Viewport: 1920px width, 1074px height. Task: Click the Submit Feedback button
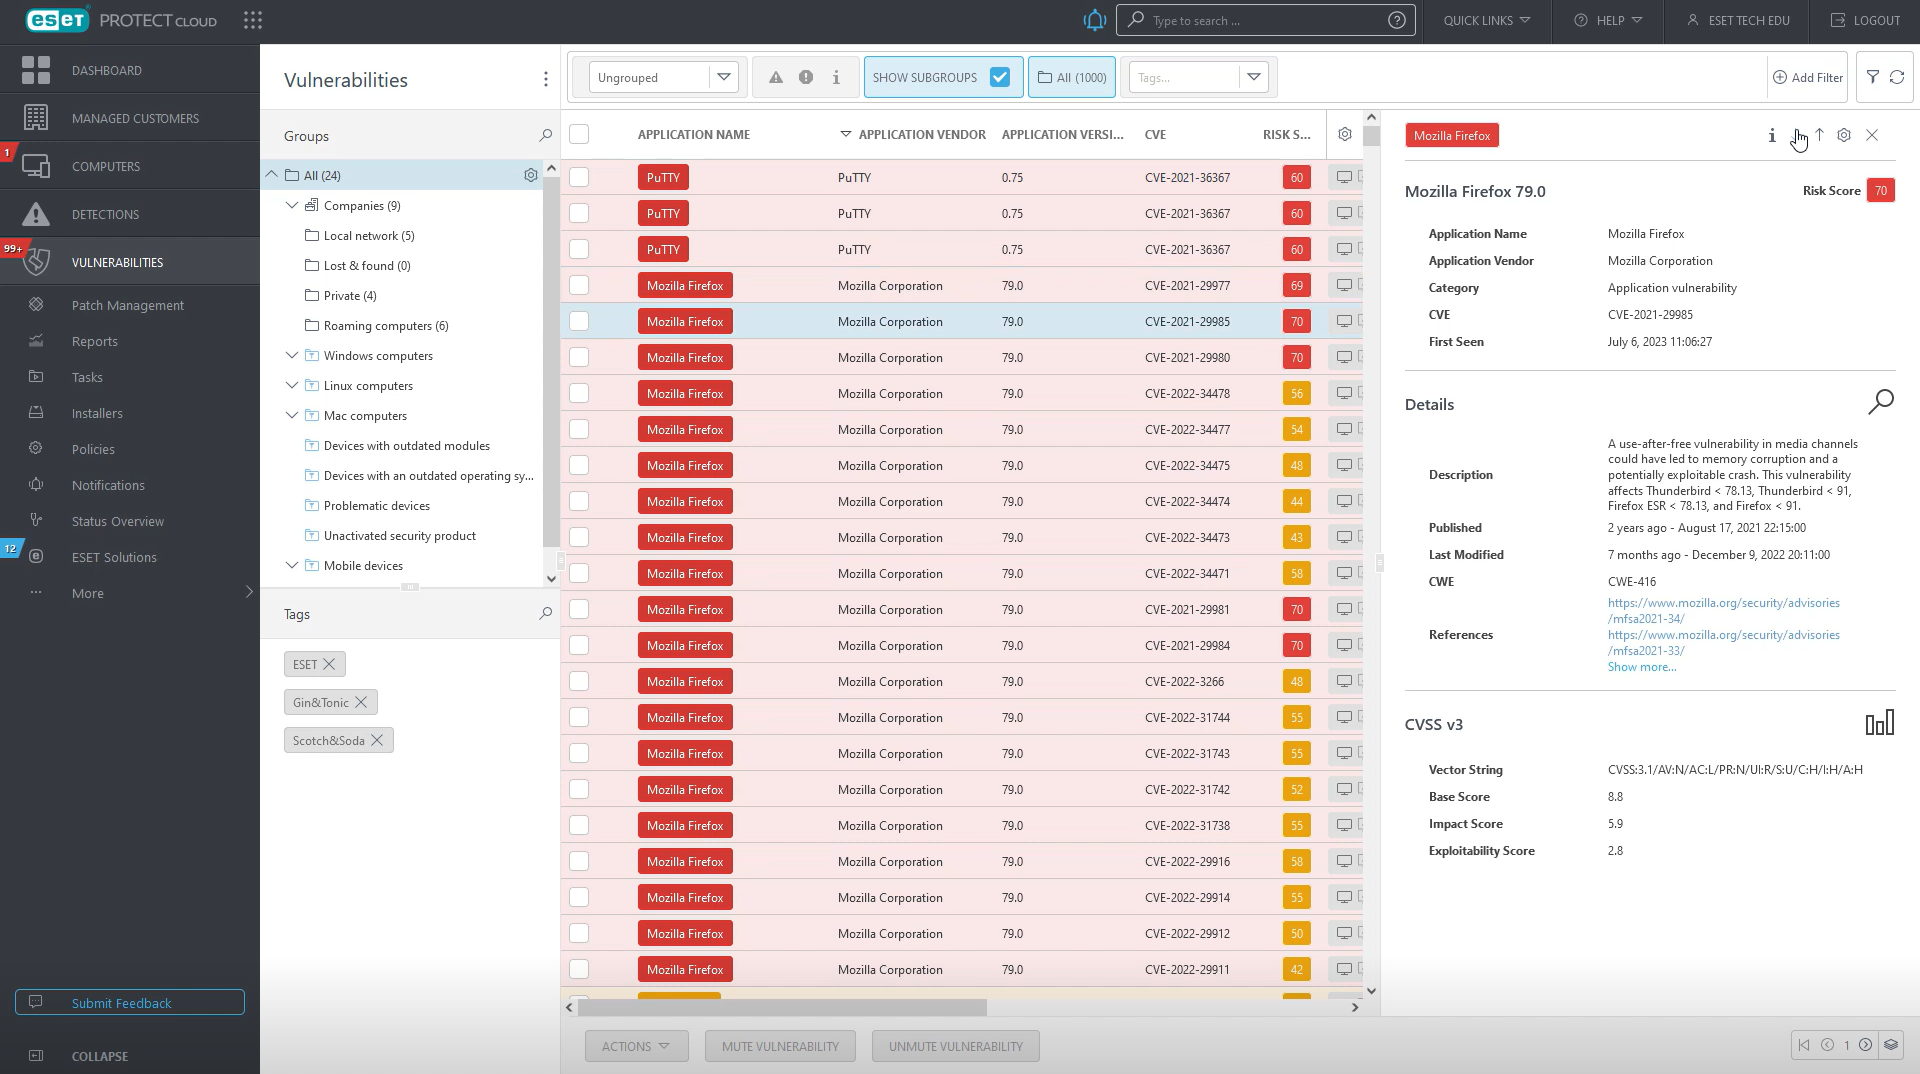(x=130, y=1002)
